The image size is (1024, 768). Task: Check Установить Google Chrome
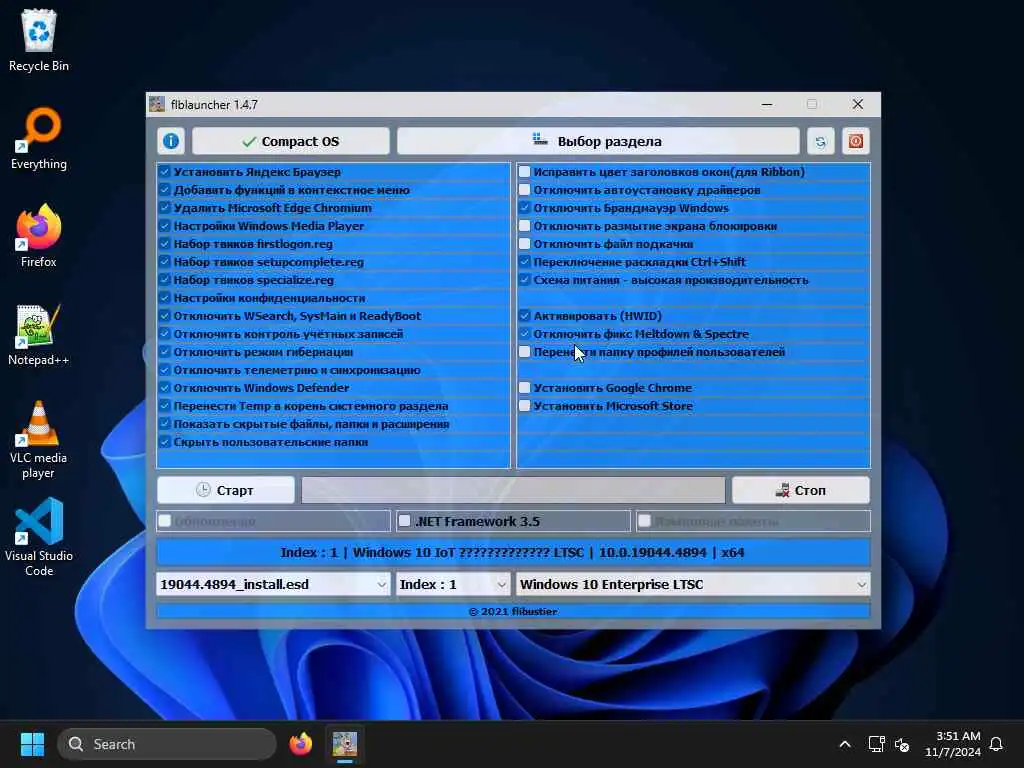524,388
